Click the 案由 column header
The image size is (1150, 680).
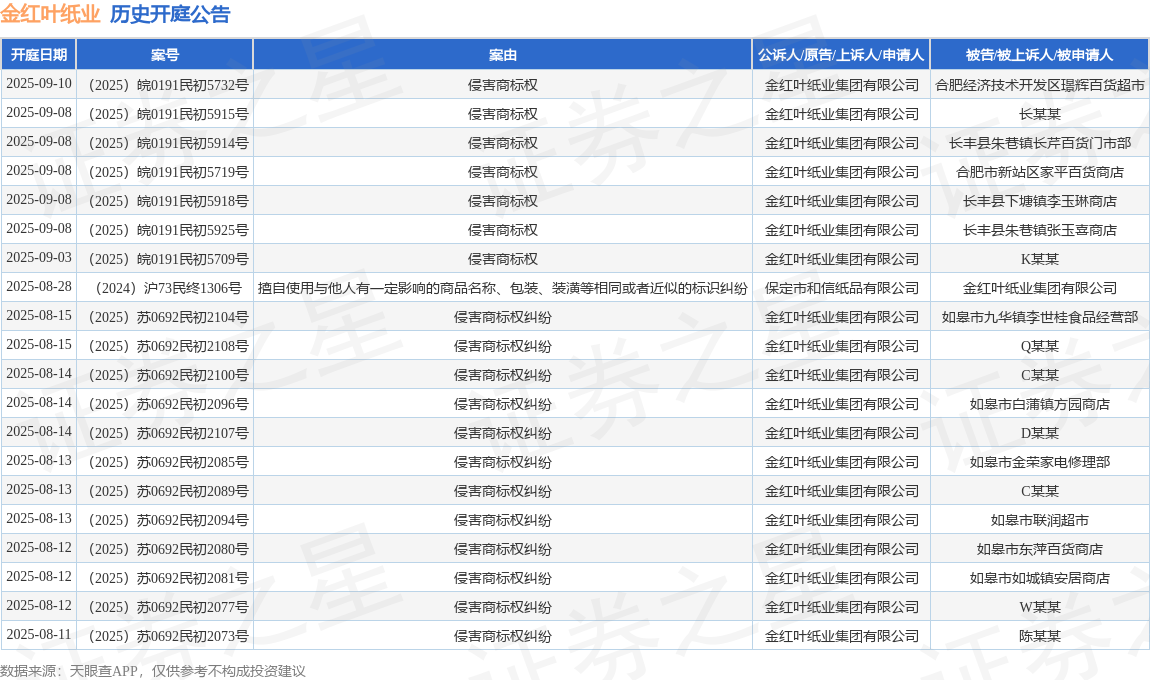502,55
